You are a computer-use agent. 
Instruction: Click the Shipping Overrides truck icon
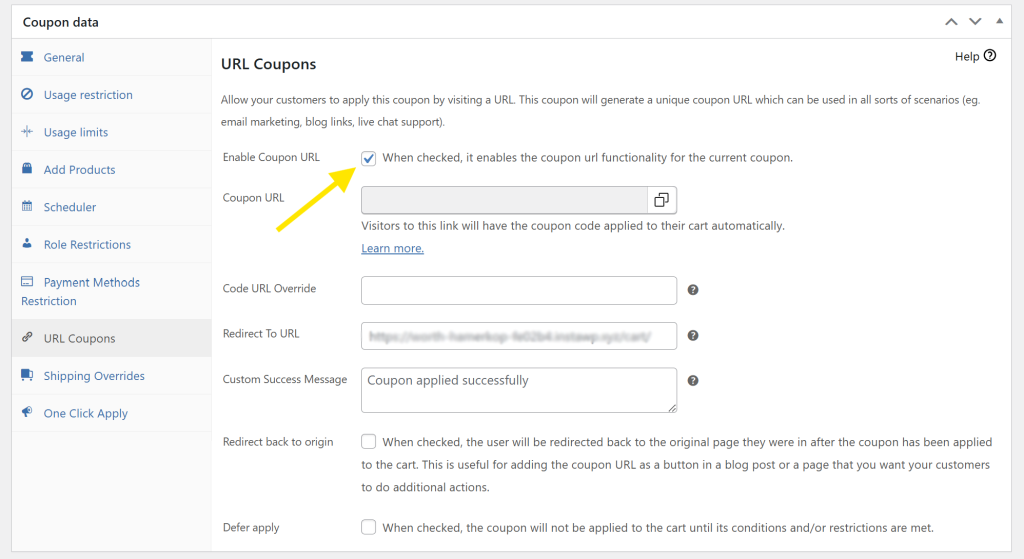27,375
